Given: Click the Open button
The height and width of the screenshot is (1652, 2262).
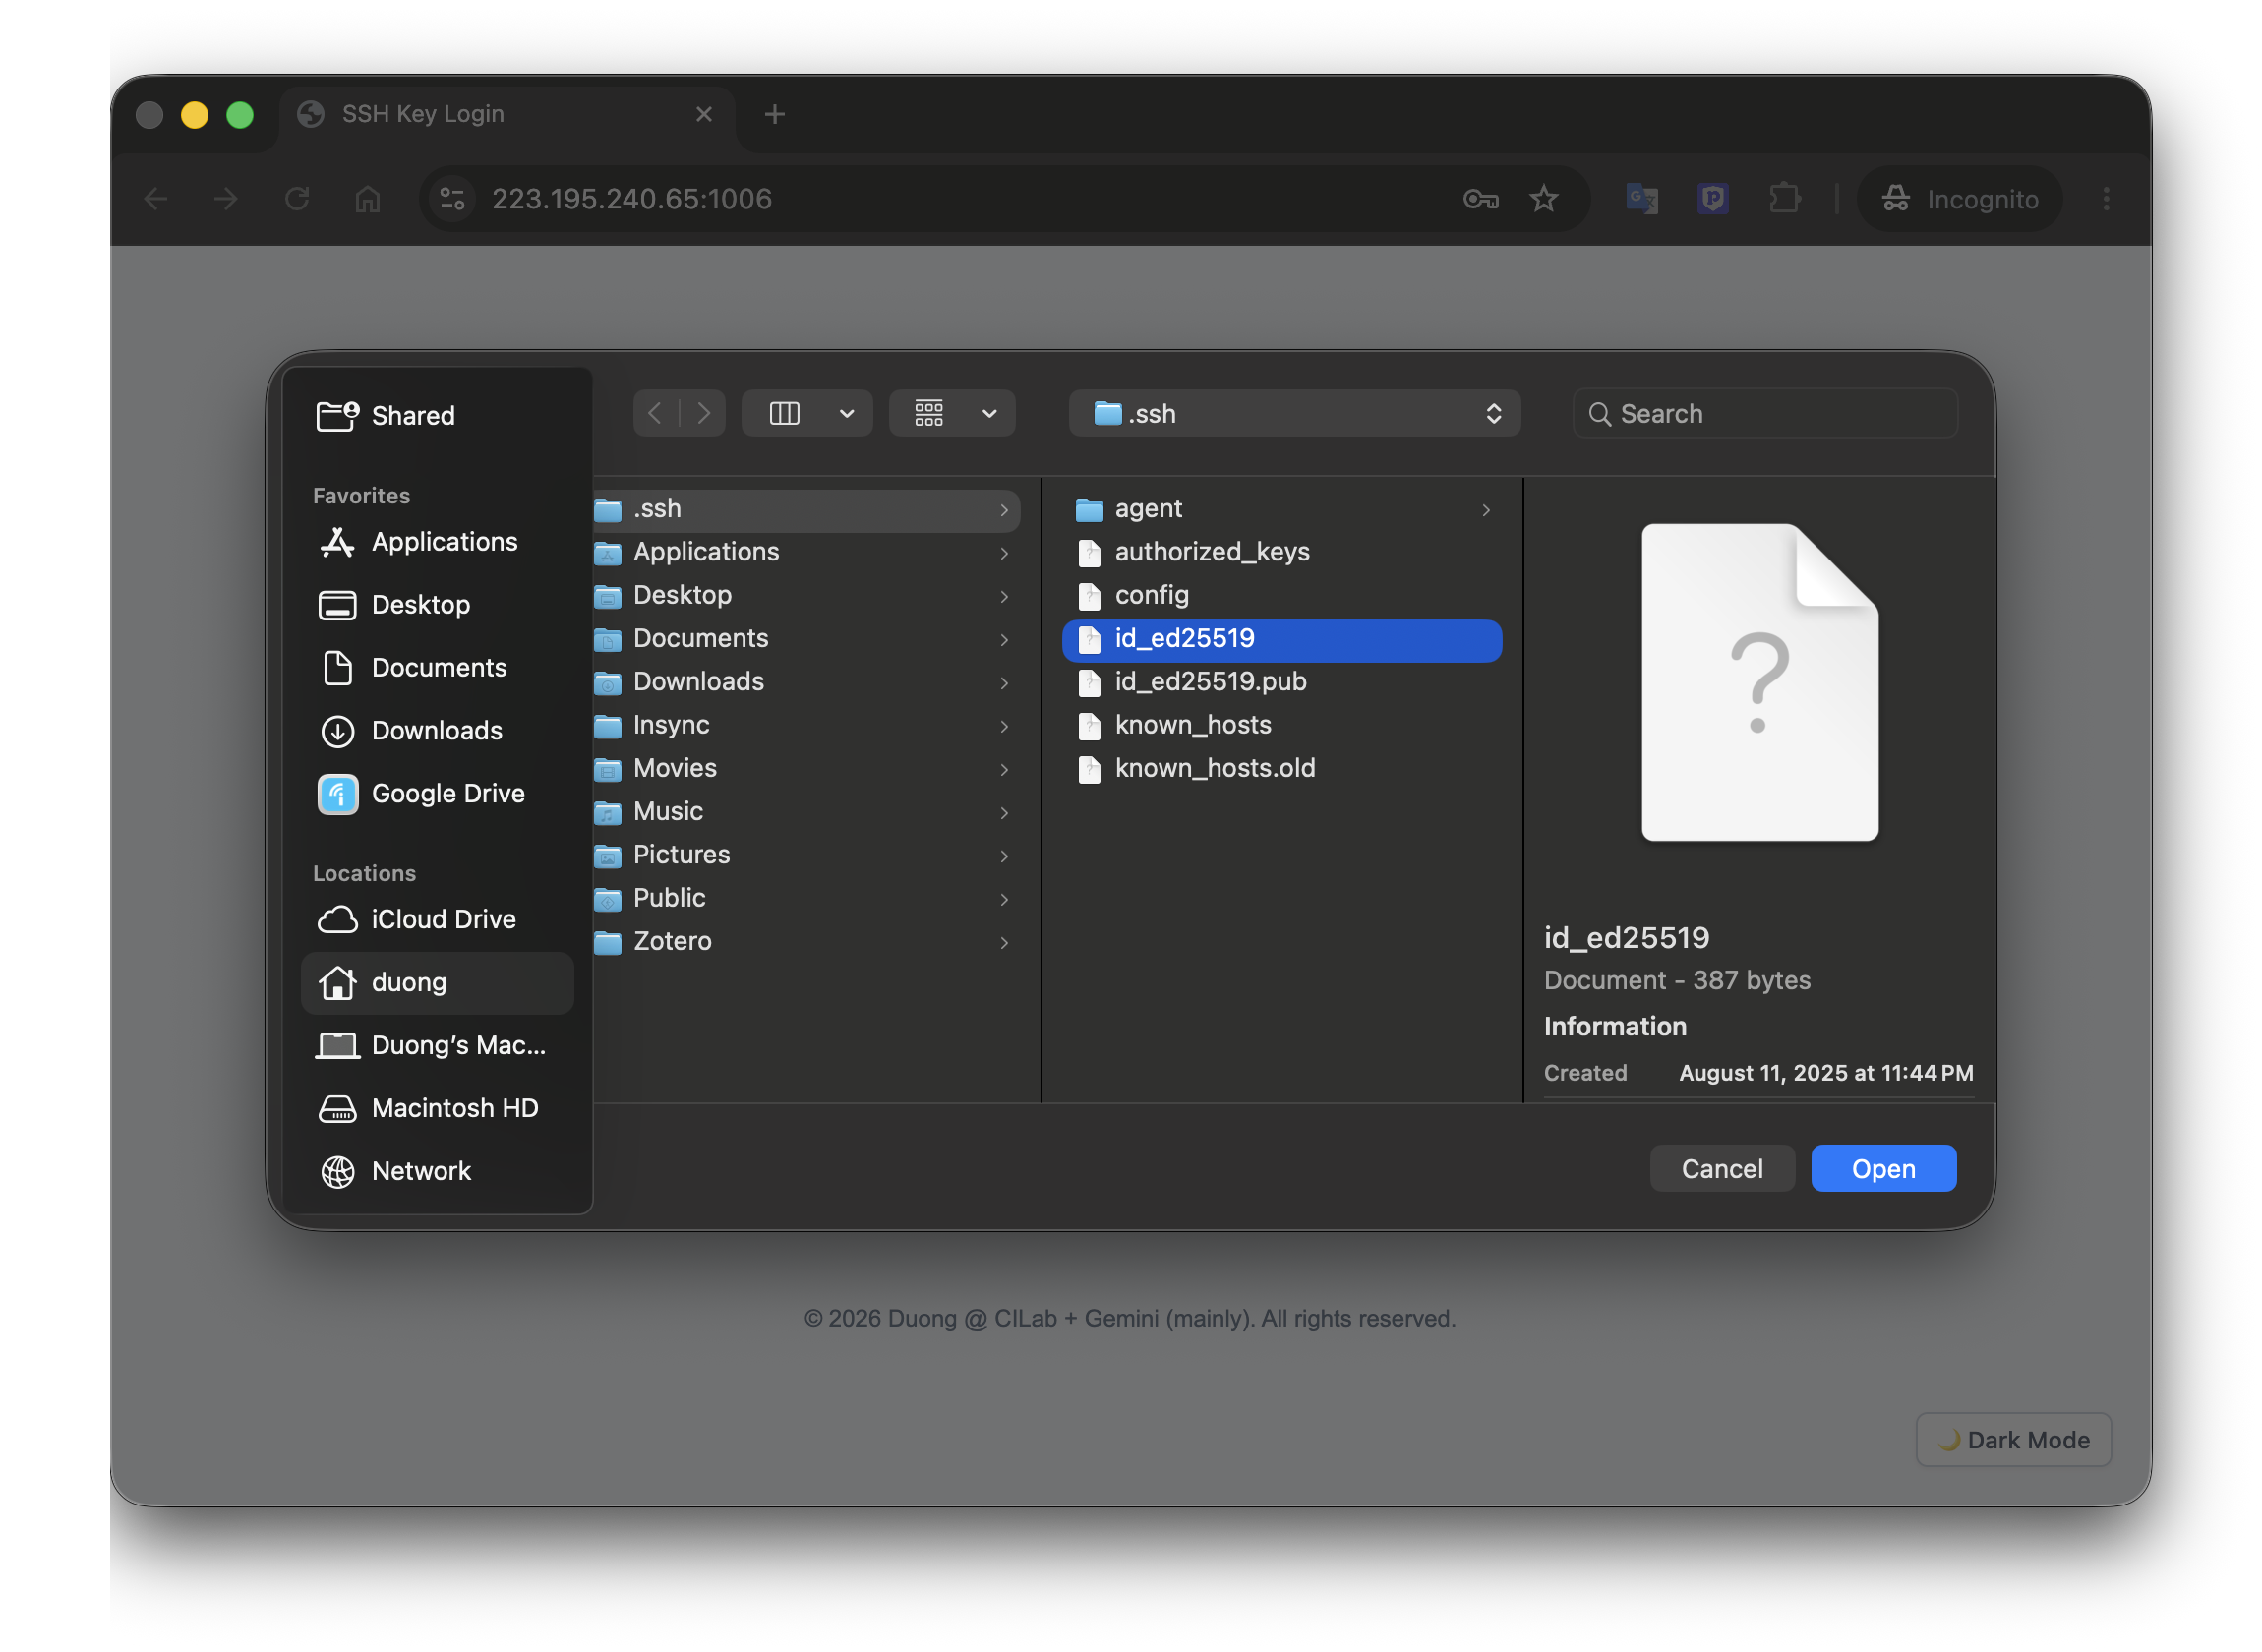Looking at the screenshot, I should point(1883,1169).
